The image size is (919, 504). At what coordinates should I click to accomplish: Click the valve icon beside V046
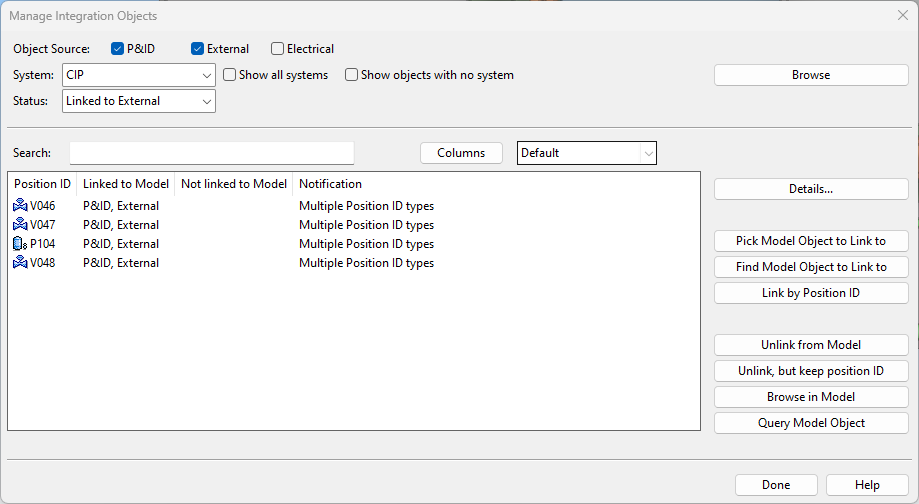click(20, 206)
